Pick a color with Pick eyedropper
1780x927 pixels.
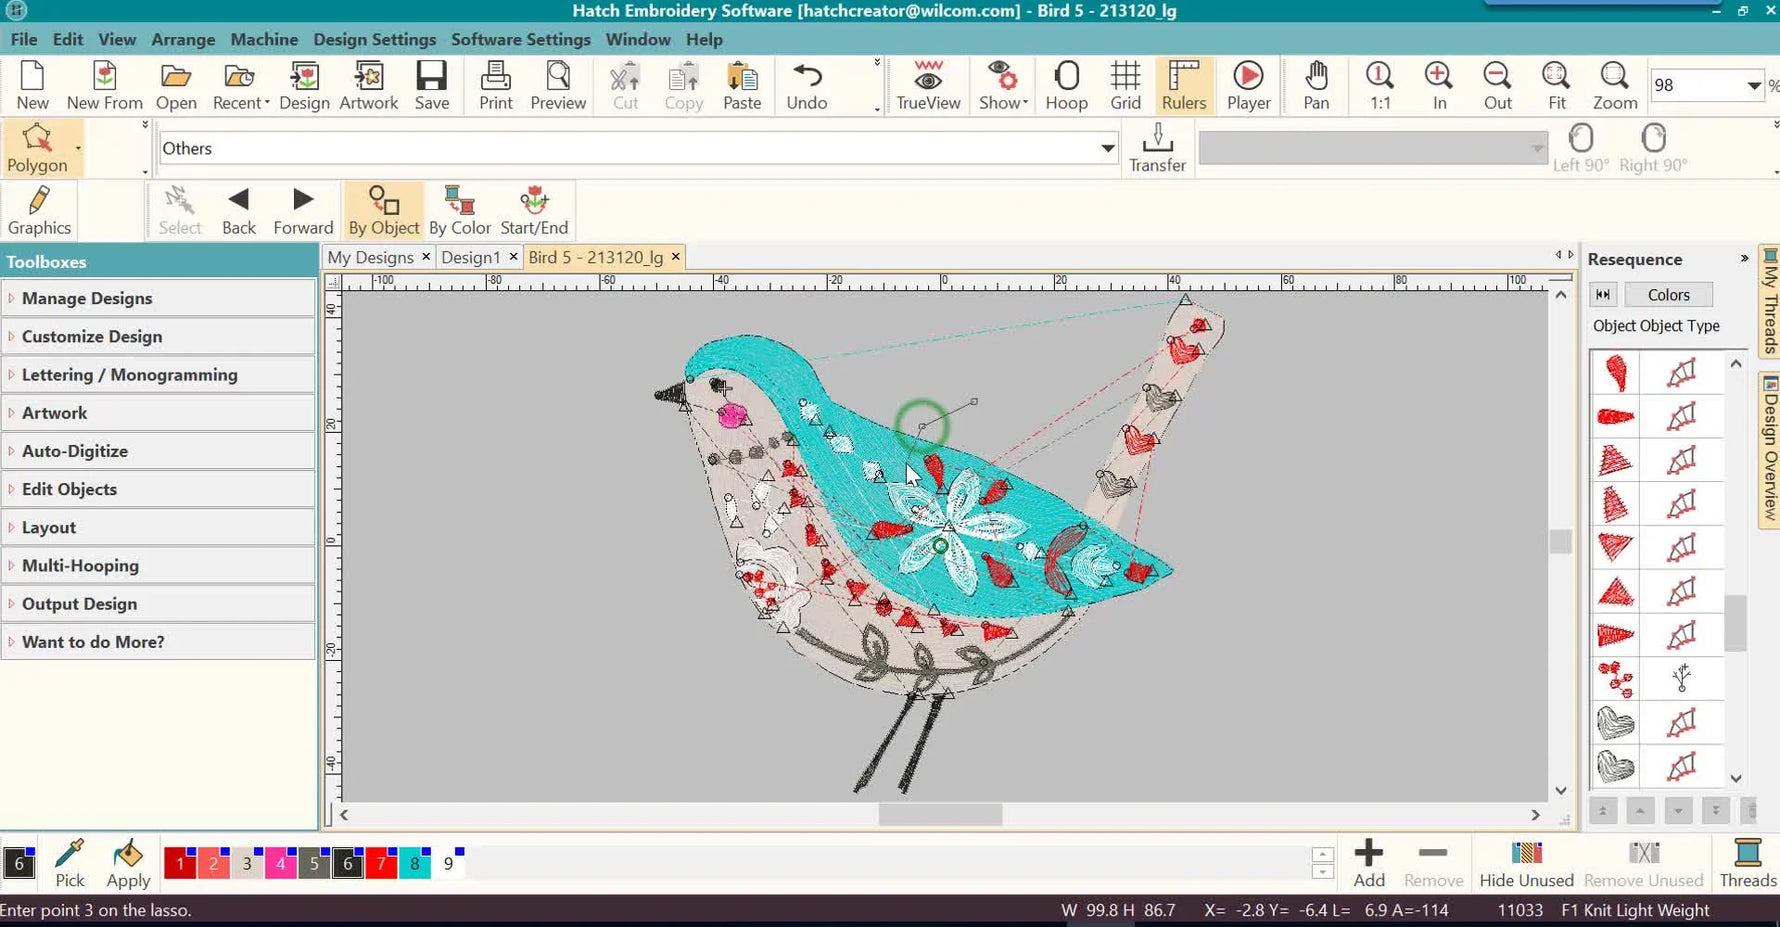pyautogui.click(x=70, y=863)
